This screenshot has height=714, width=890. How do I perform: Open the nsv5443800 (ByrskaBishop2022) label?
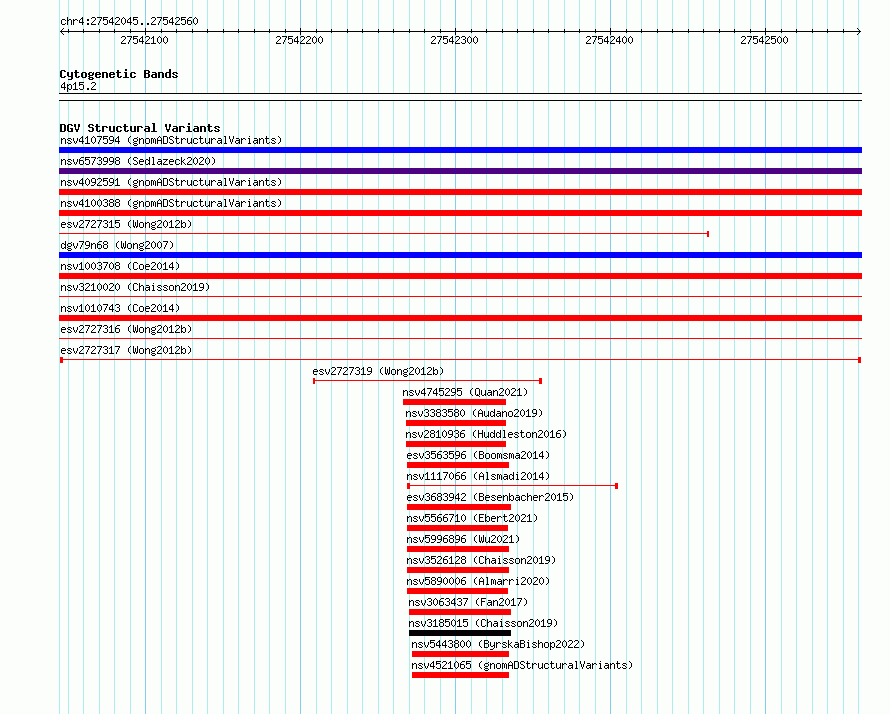498,644
